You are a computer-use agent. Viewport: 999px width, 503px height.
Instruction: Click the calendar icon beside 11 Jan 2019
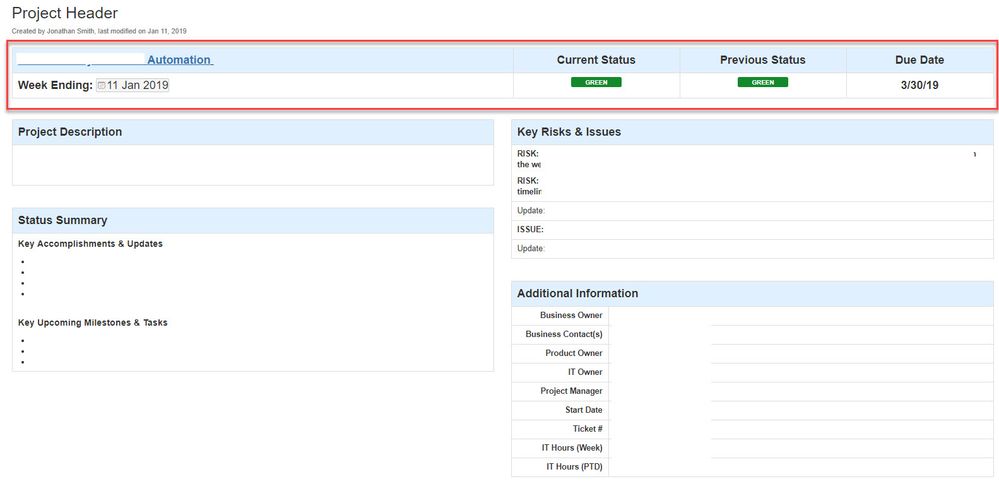(x=101, y=85)
